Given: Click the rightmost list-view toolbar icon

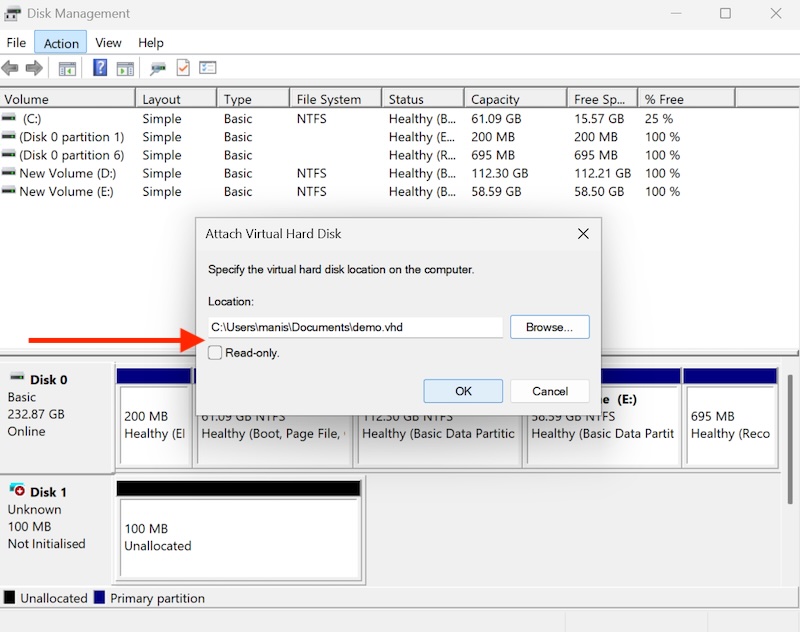Looking at the screenshot, I should click(208, 68).
